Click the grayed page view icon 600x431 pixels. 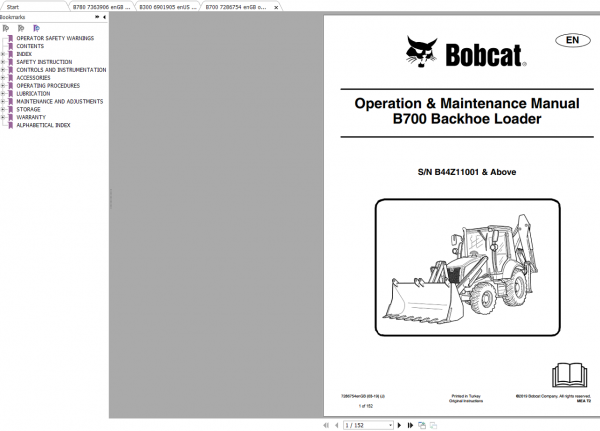[433, 425]
